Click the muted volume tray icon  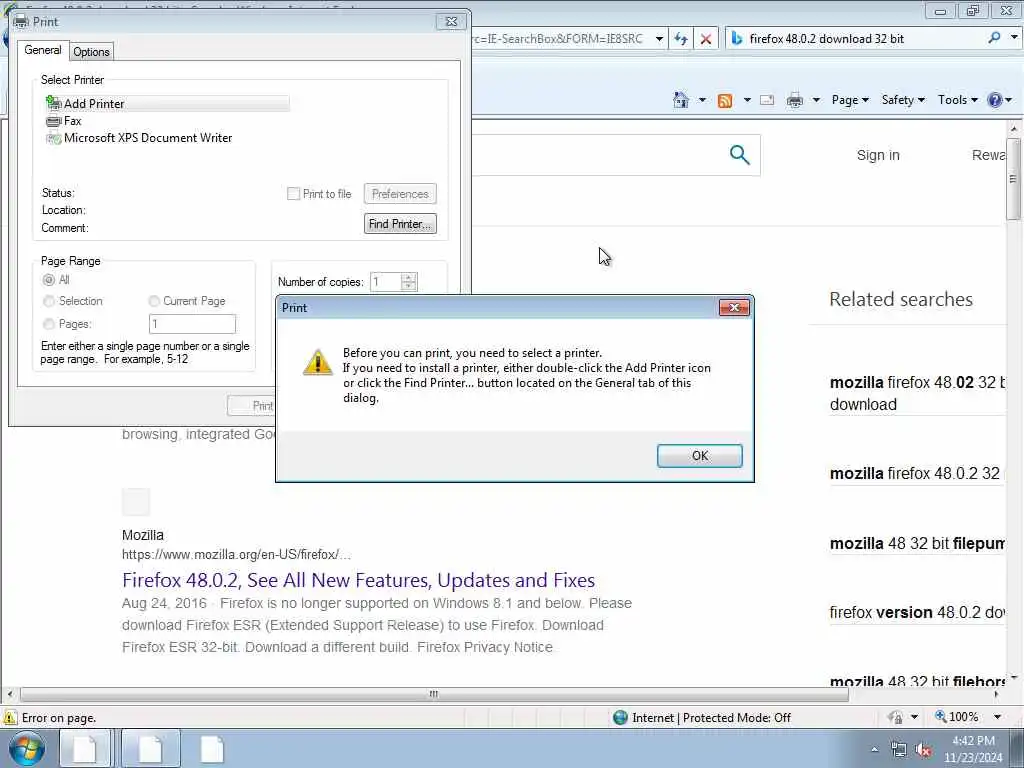(923, 750)
